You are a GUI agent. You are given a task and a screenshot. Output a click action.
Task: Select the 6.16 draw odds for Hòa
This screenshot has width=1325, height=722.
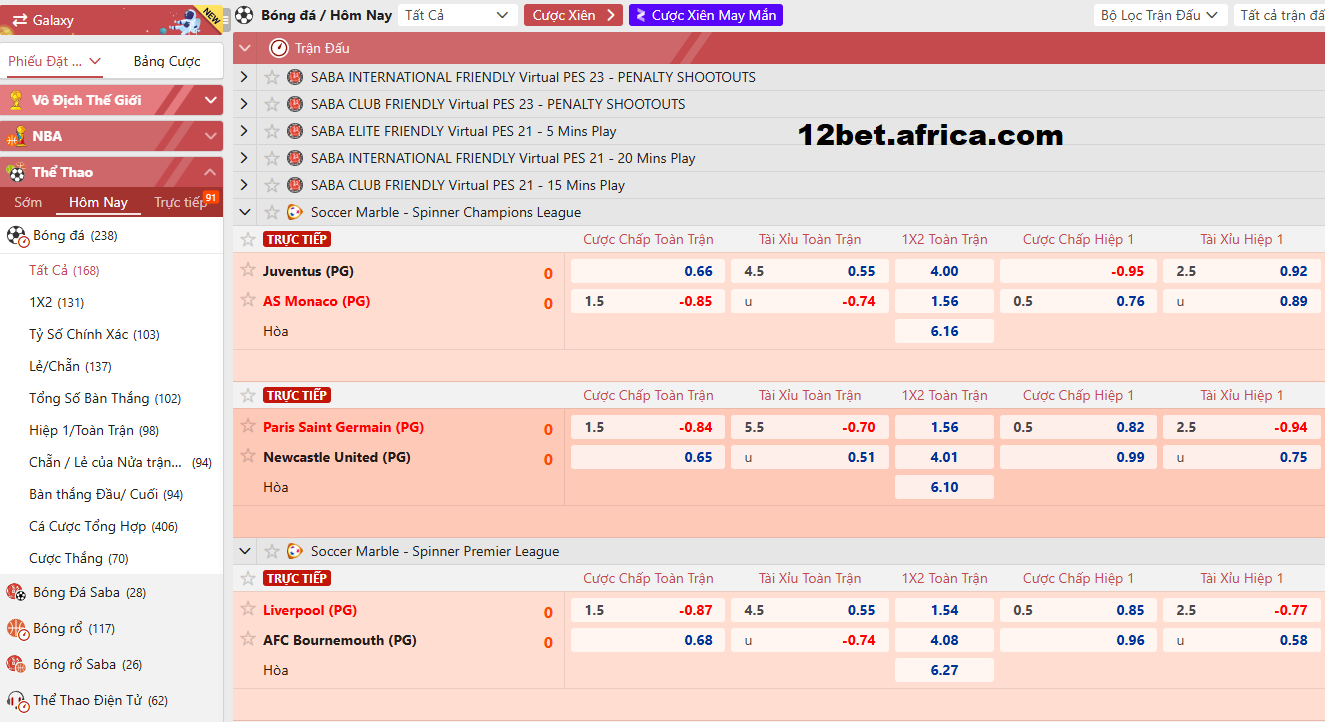944,330
